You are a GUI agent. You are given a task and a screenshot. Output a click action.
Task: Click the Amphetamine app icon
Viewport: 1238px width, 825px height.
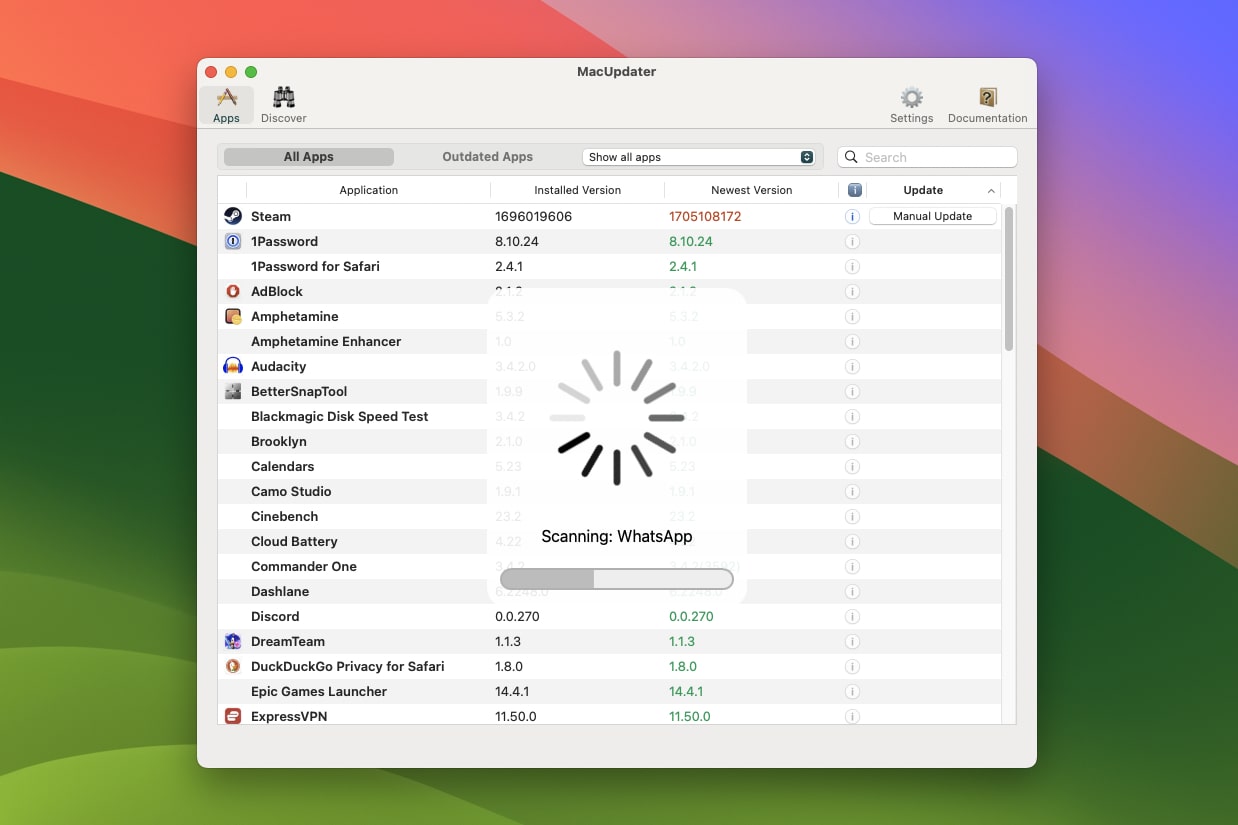click(x=233, y=316)
